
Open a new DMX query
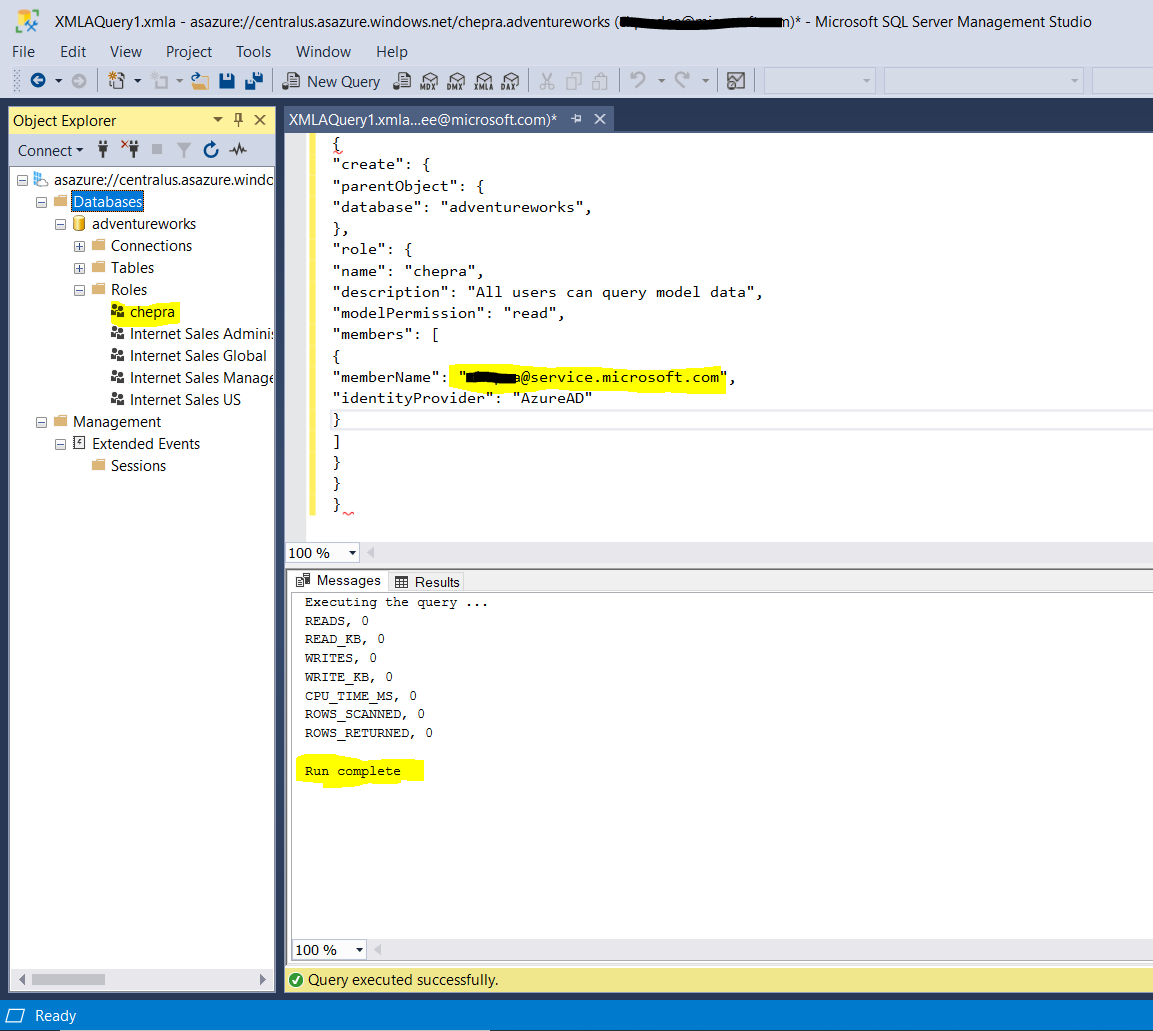(x=456, y=81)
